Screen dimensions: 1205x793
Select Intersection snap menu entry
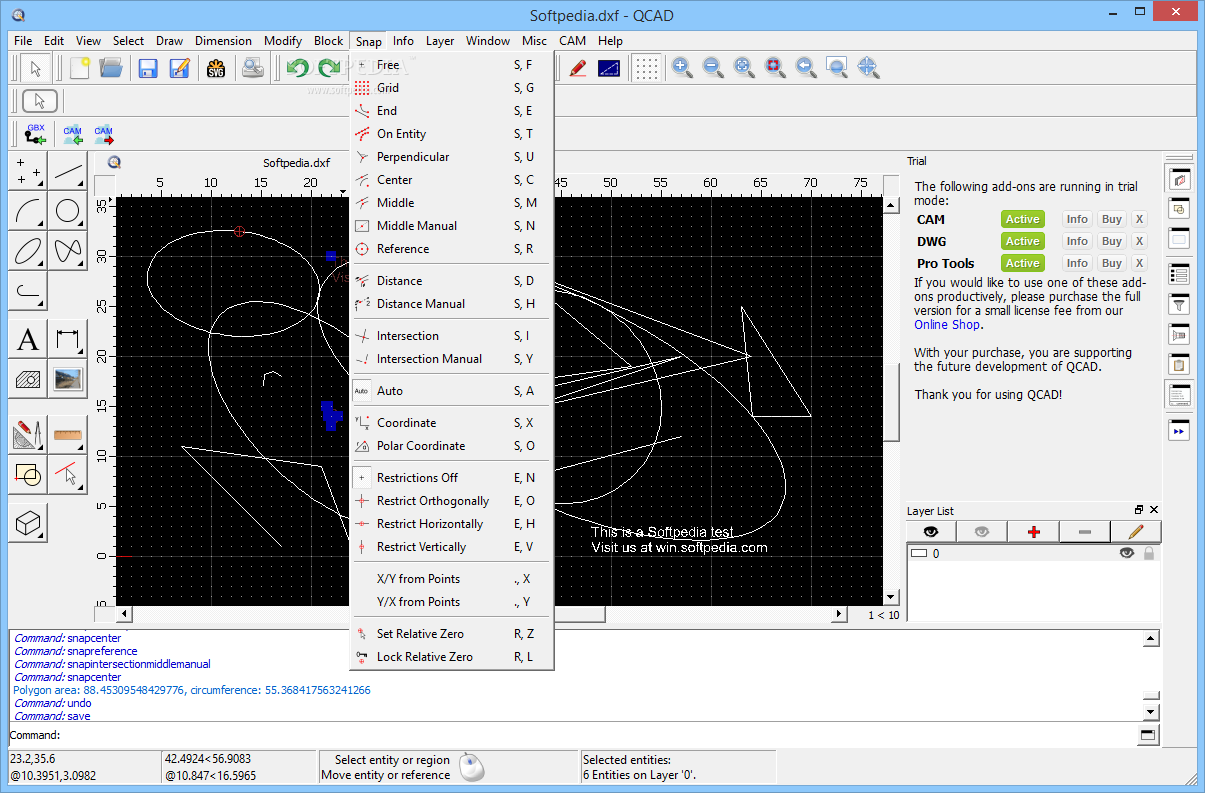point(453,336)
